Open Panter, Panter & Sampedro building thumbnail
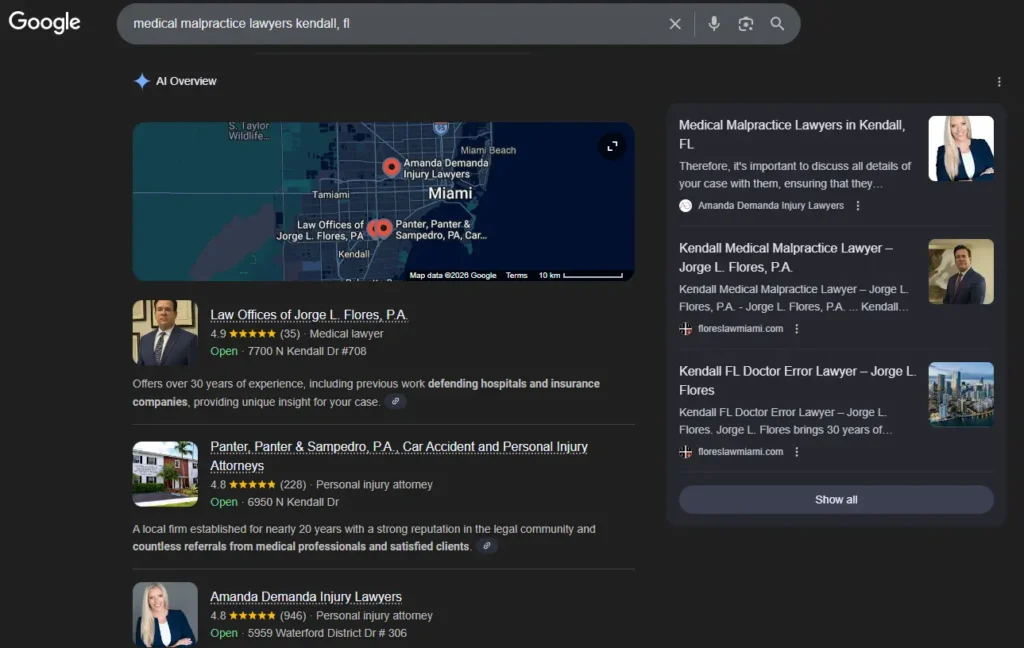Viewport: 1024px width, 648px height. [165, 474]
